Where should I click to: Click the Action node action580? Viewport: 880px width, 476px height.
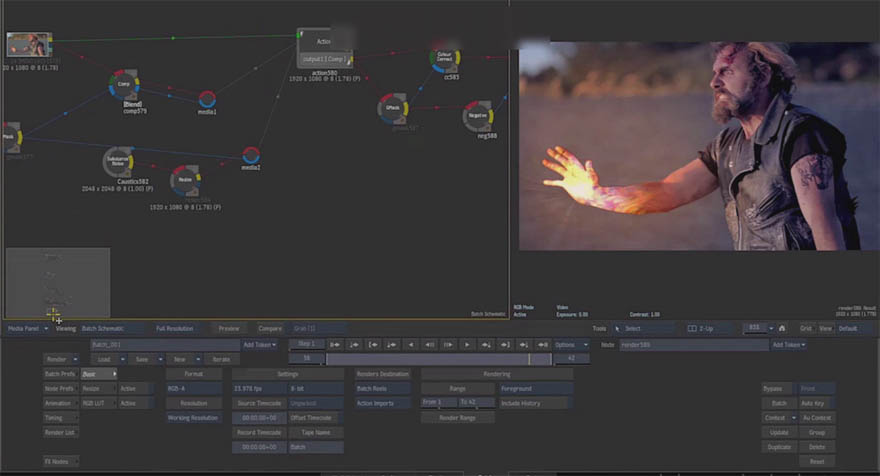[x=324, y=49]
